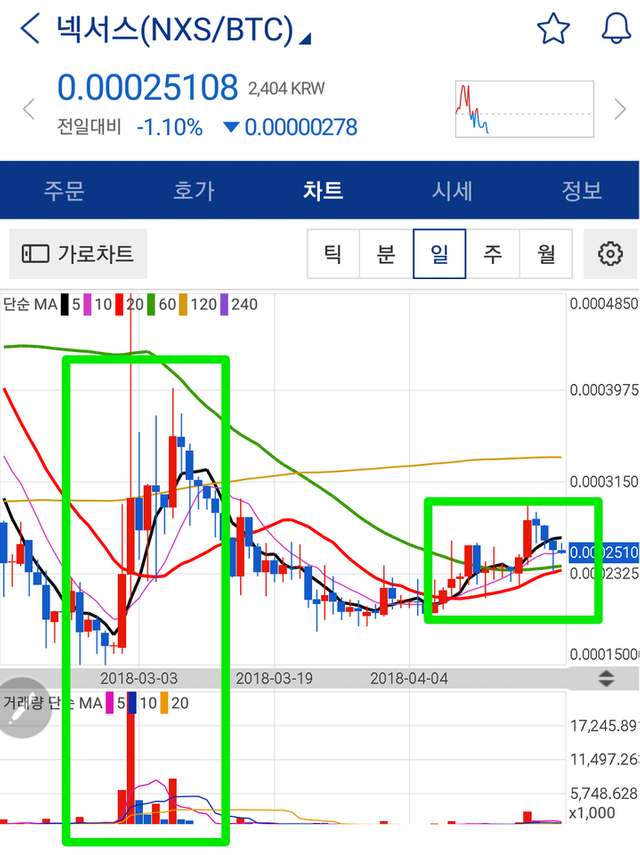Tap the current price 0.00025108

click(148, 87)
